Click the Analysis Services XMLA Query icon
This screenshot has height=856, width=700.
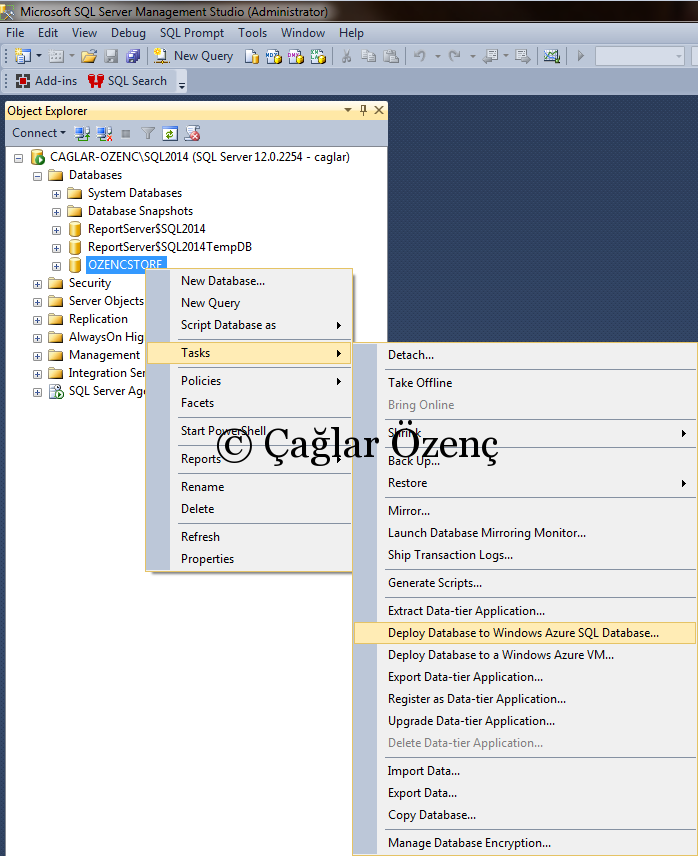coord(318,56)
